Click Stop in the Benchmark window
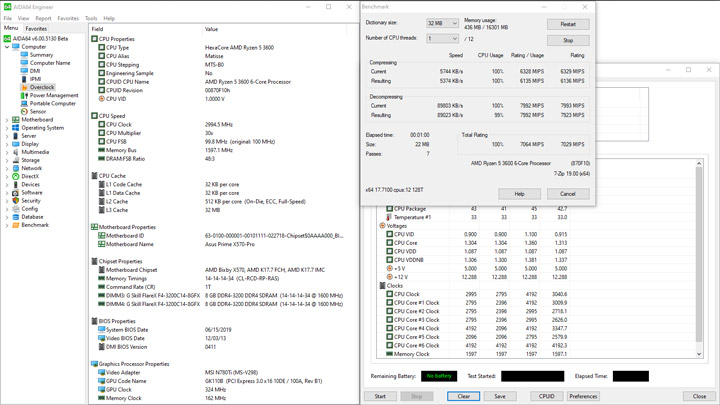This screenshot has width=720, height=405. (x=568, y=40)
